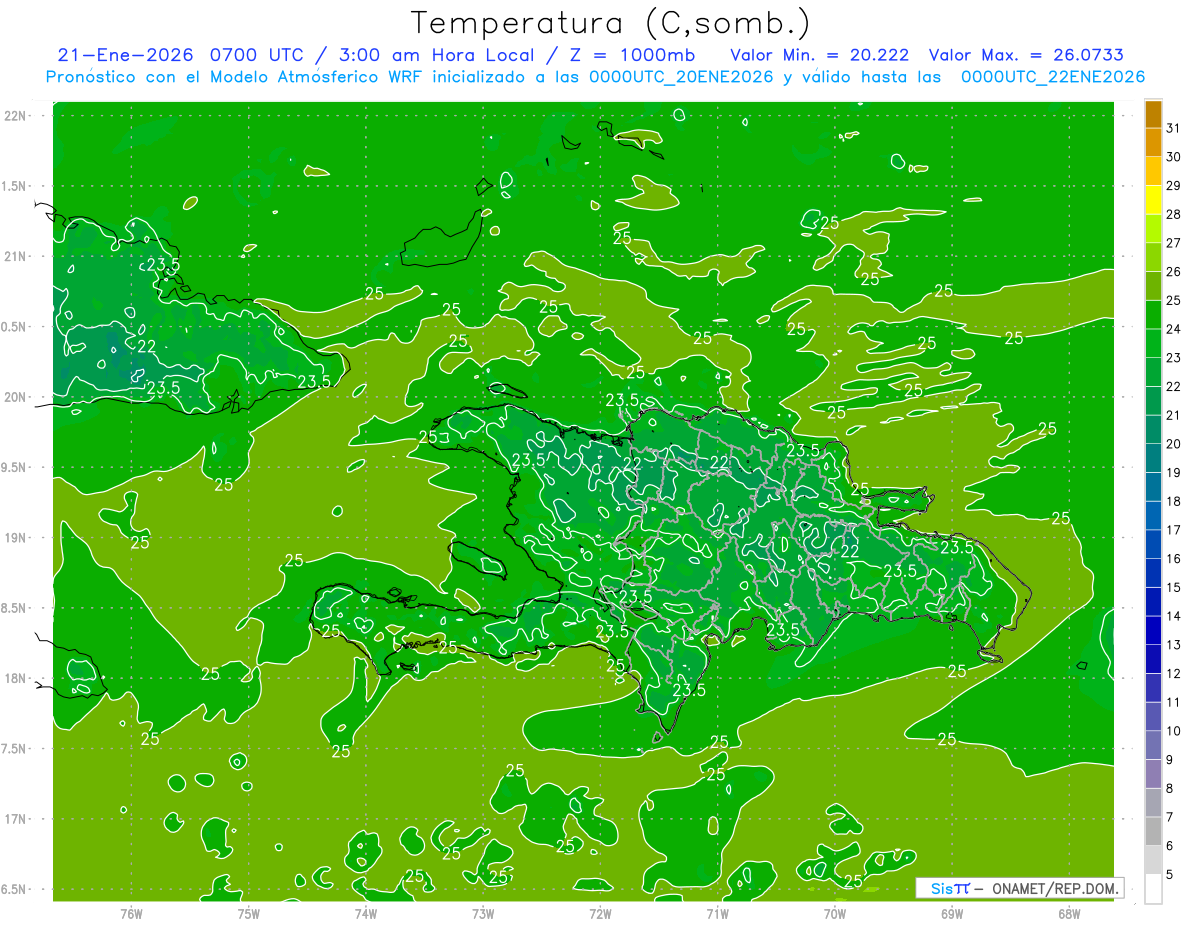The height and width of the screenshot is (927, 1200).
Task: Click the "5" value on the color legend
Action: tap(1169, 874)
